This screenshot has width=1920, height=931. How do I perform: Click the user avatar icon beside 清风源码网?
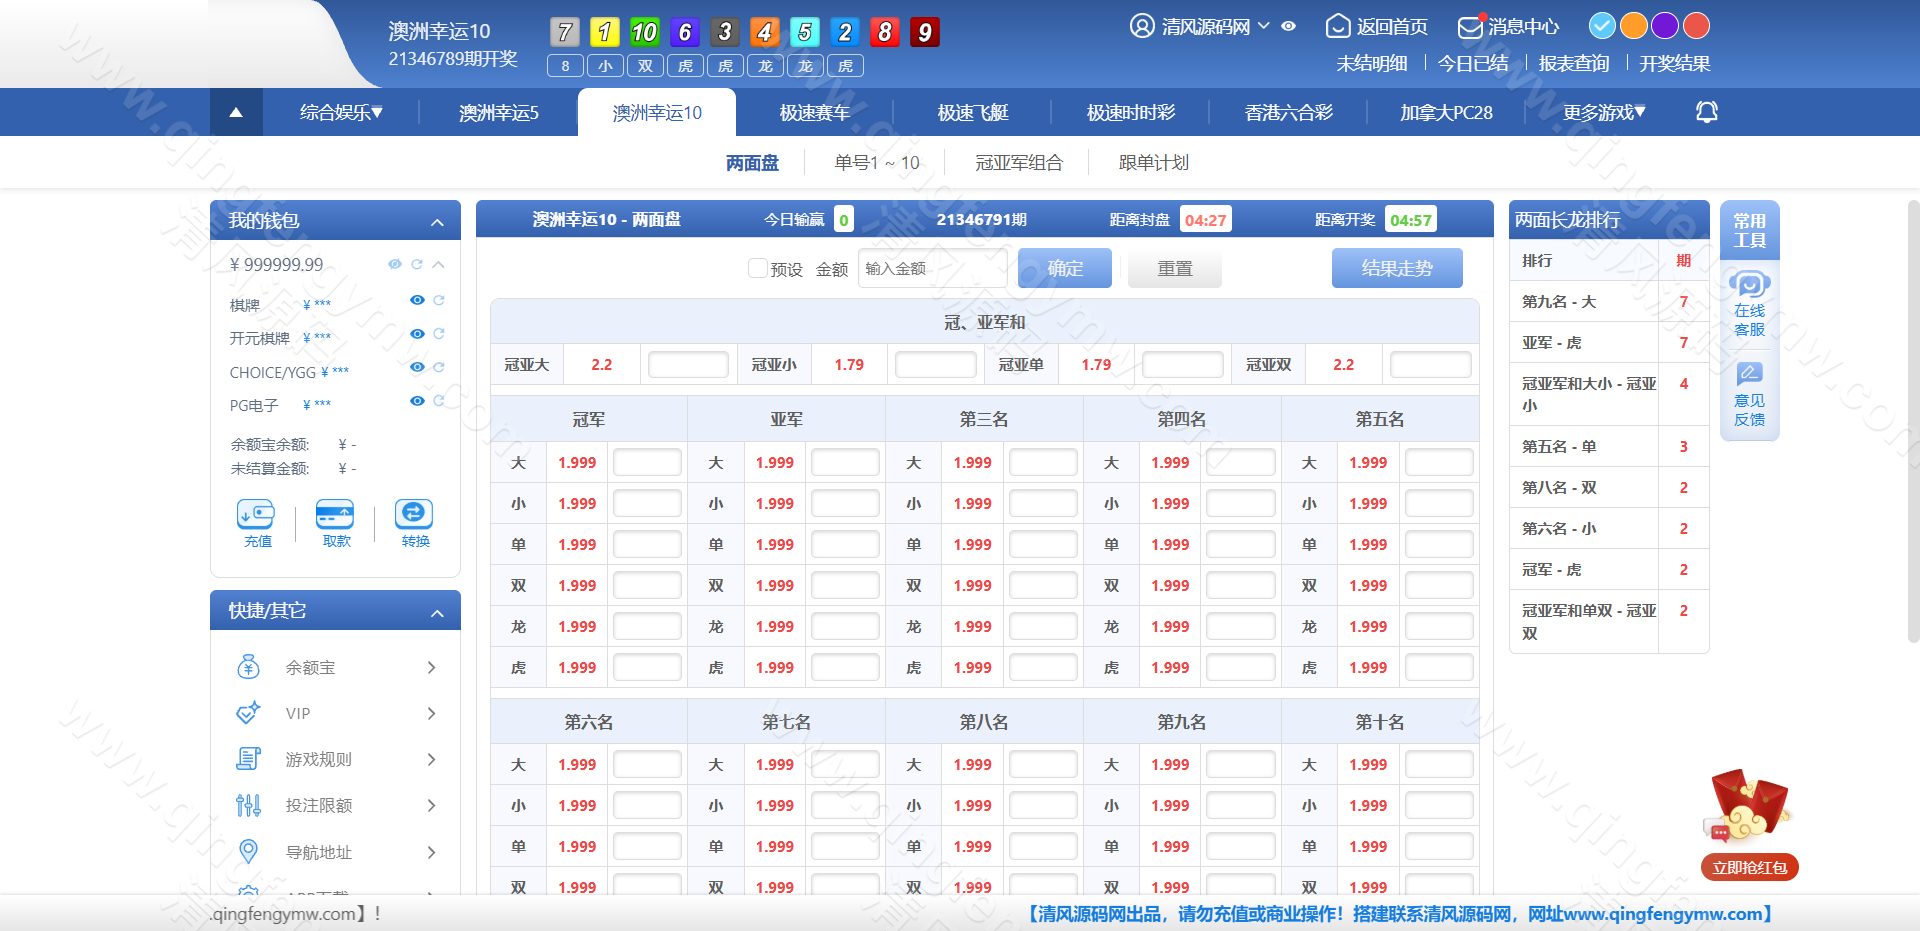tap(1142, 26)
